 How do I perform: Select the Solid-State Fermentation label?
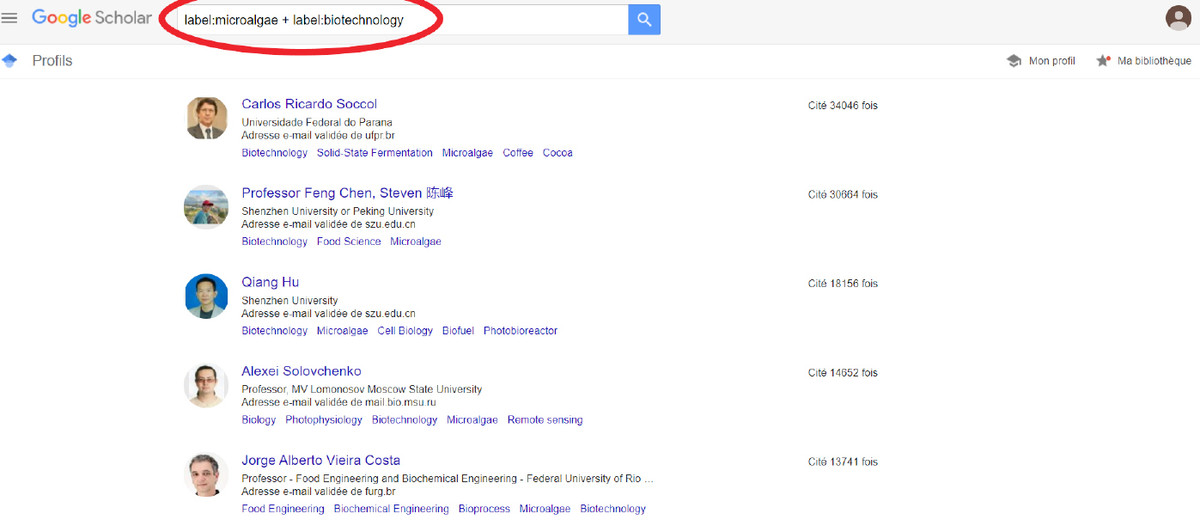(375, 153)
